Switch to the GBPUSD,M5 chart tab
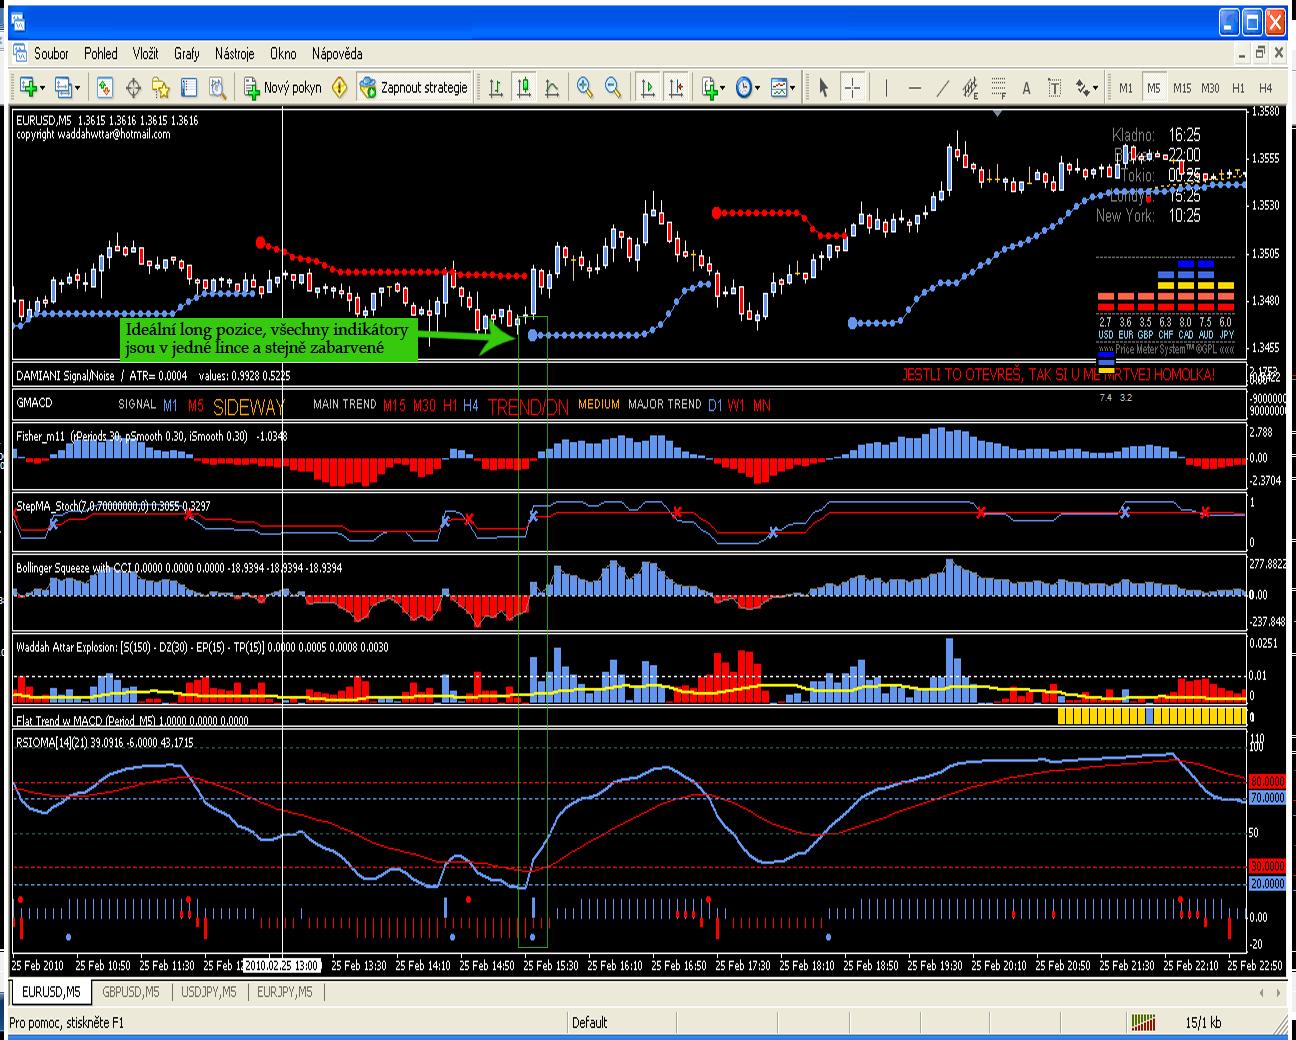 pos(130,992)
